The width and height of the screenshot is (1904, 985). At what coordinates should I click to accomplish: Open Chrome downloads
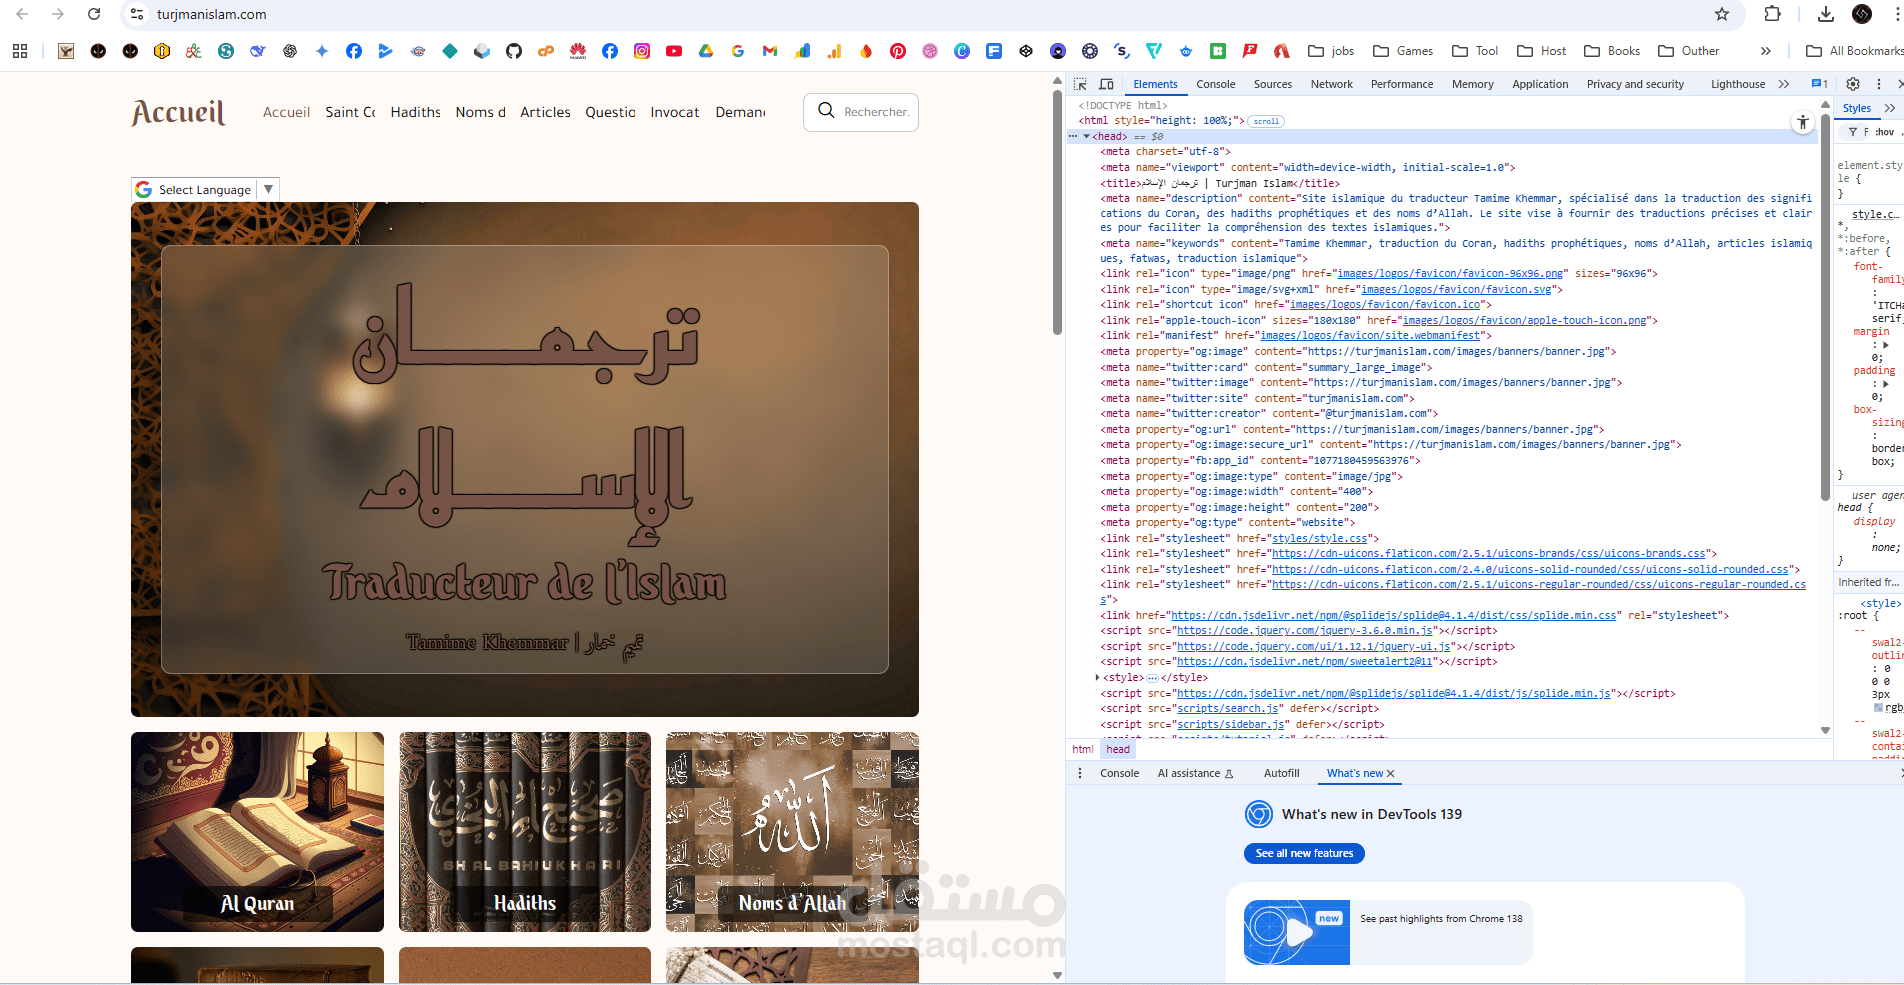pos(1826,14)
